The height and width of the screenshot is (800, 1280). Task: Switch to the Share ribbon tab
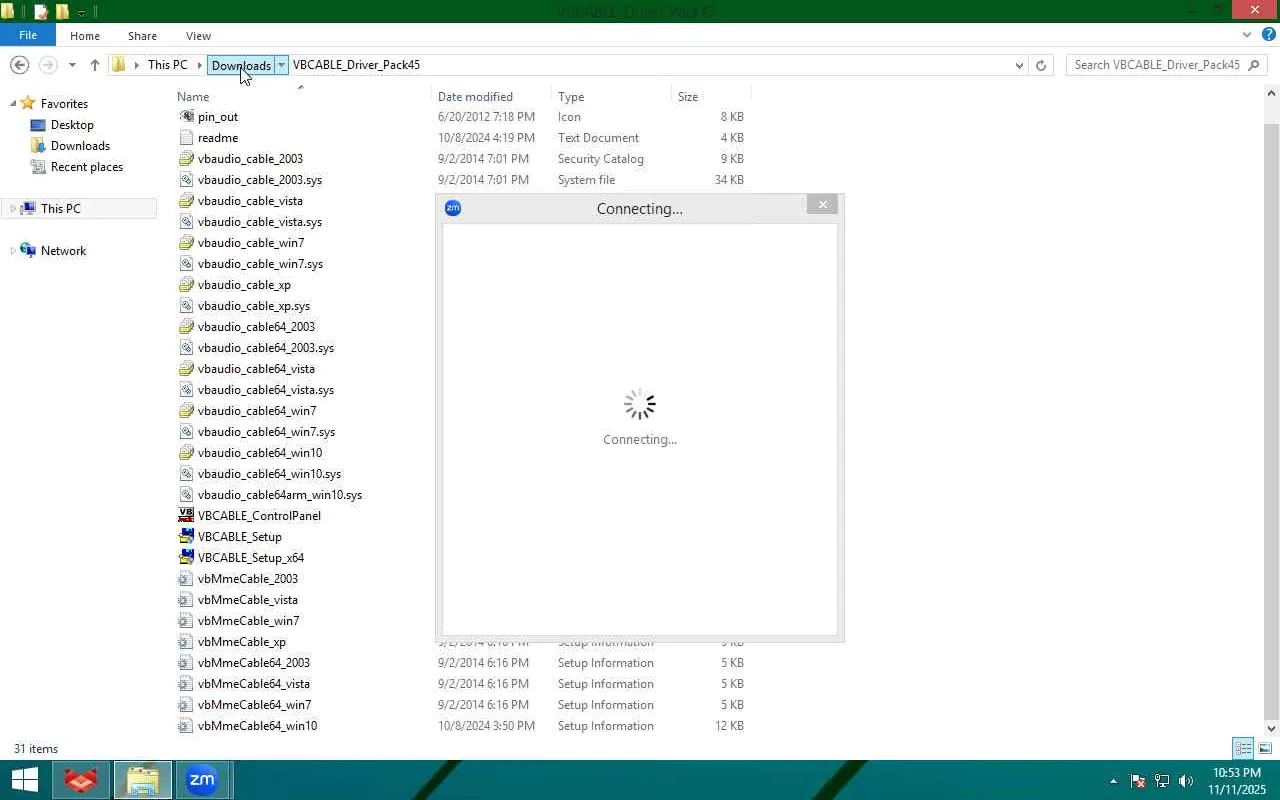142,36
